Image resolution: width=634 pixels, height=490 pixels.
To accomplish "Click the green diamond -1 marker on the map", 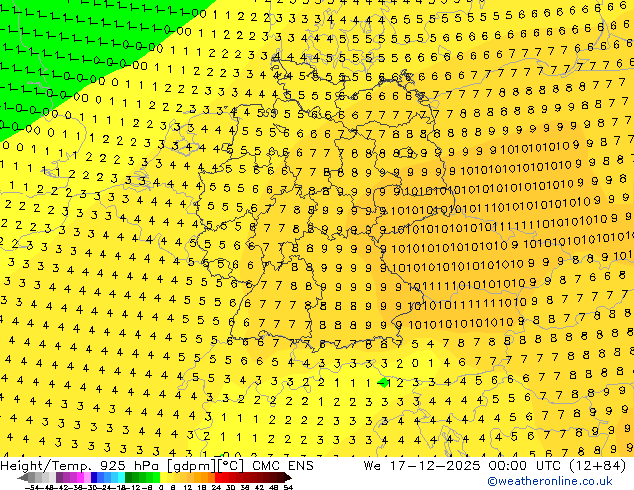I will (x=383, y=382).
